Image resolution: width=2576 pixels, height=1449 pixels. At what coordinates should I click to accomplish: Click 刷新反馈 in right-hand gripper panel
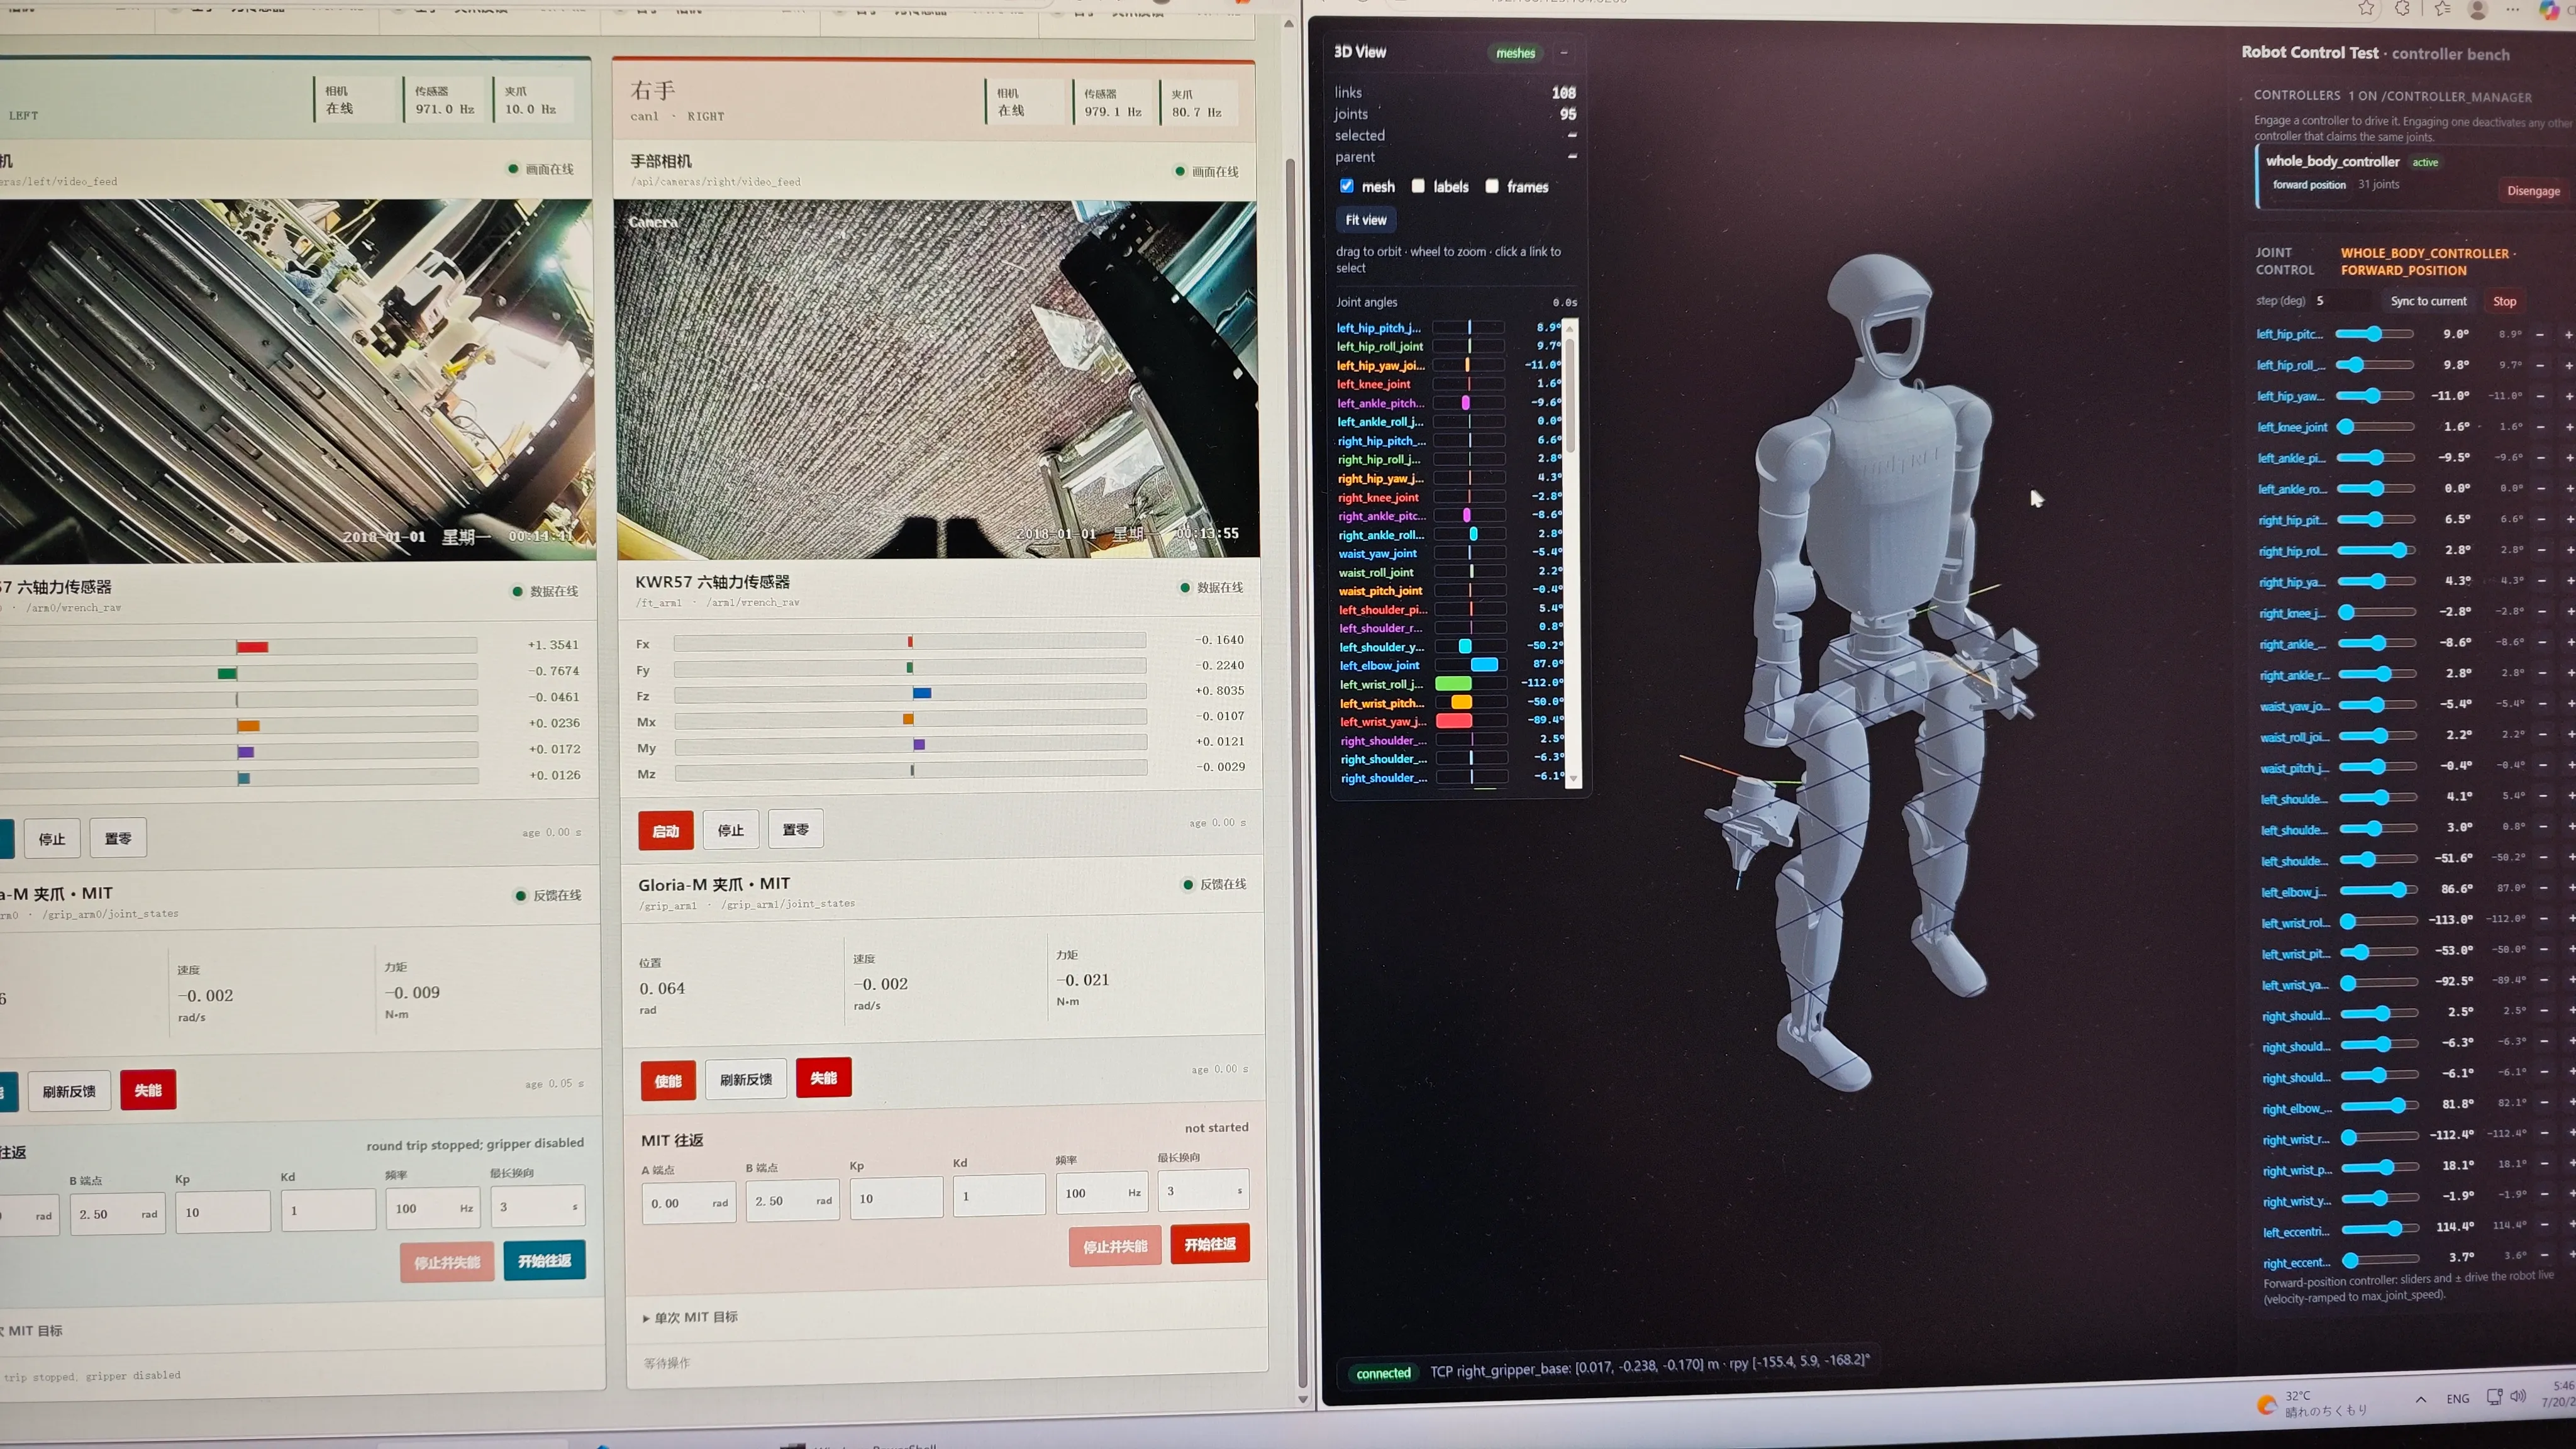746,1079
